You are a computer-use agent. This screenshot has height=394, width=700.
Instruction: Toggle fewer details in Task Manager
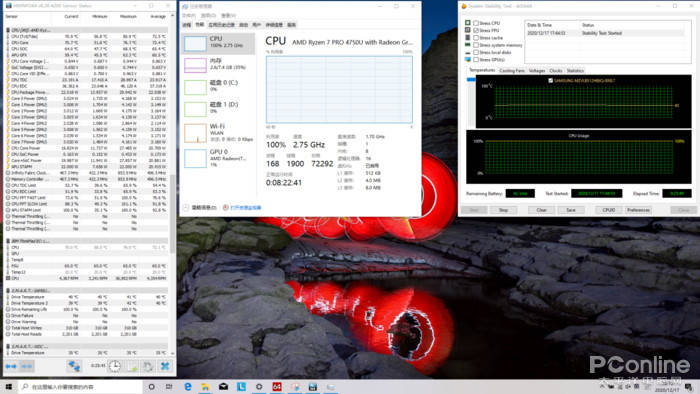[200, 207]
